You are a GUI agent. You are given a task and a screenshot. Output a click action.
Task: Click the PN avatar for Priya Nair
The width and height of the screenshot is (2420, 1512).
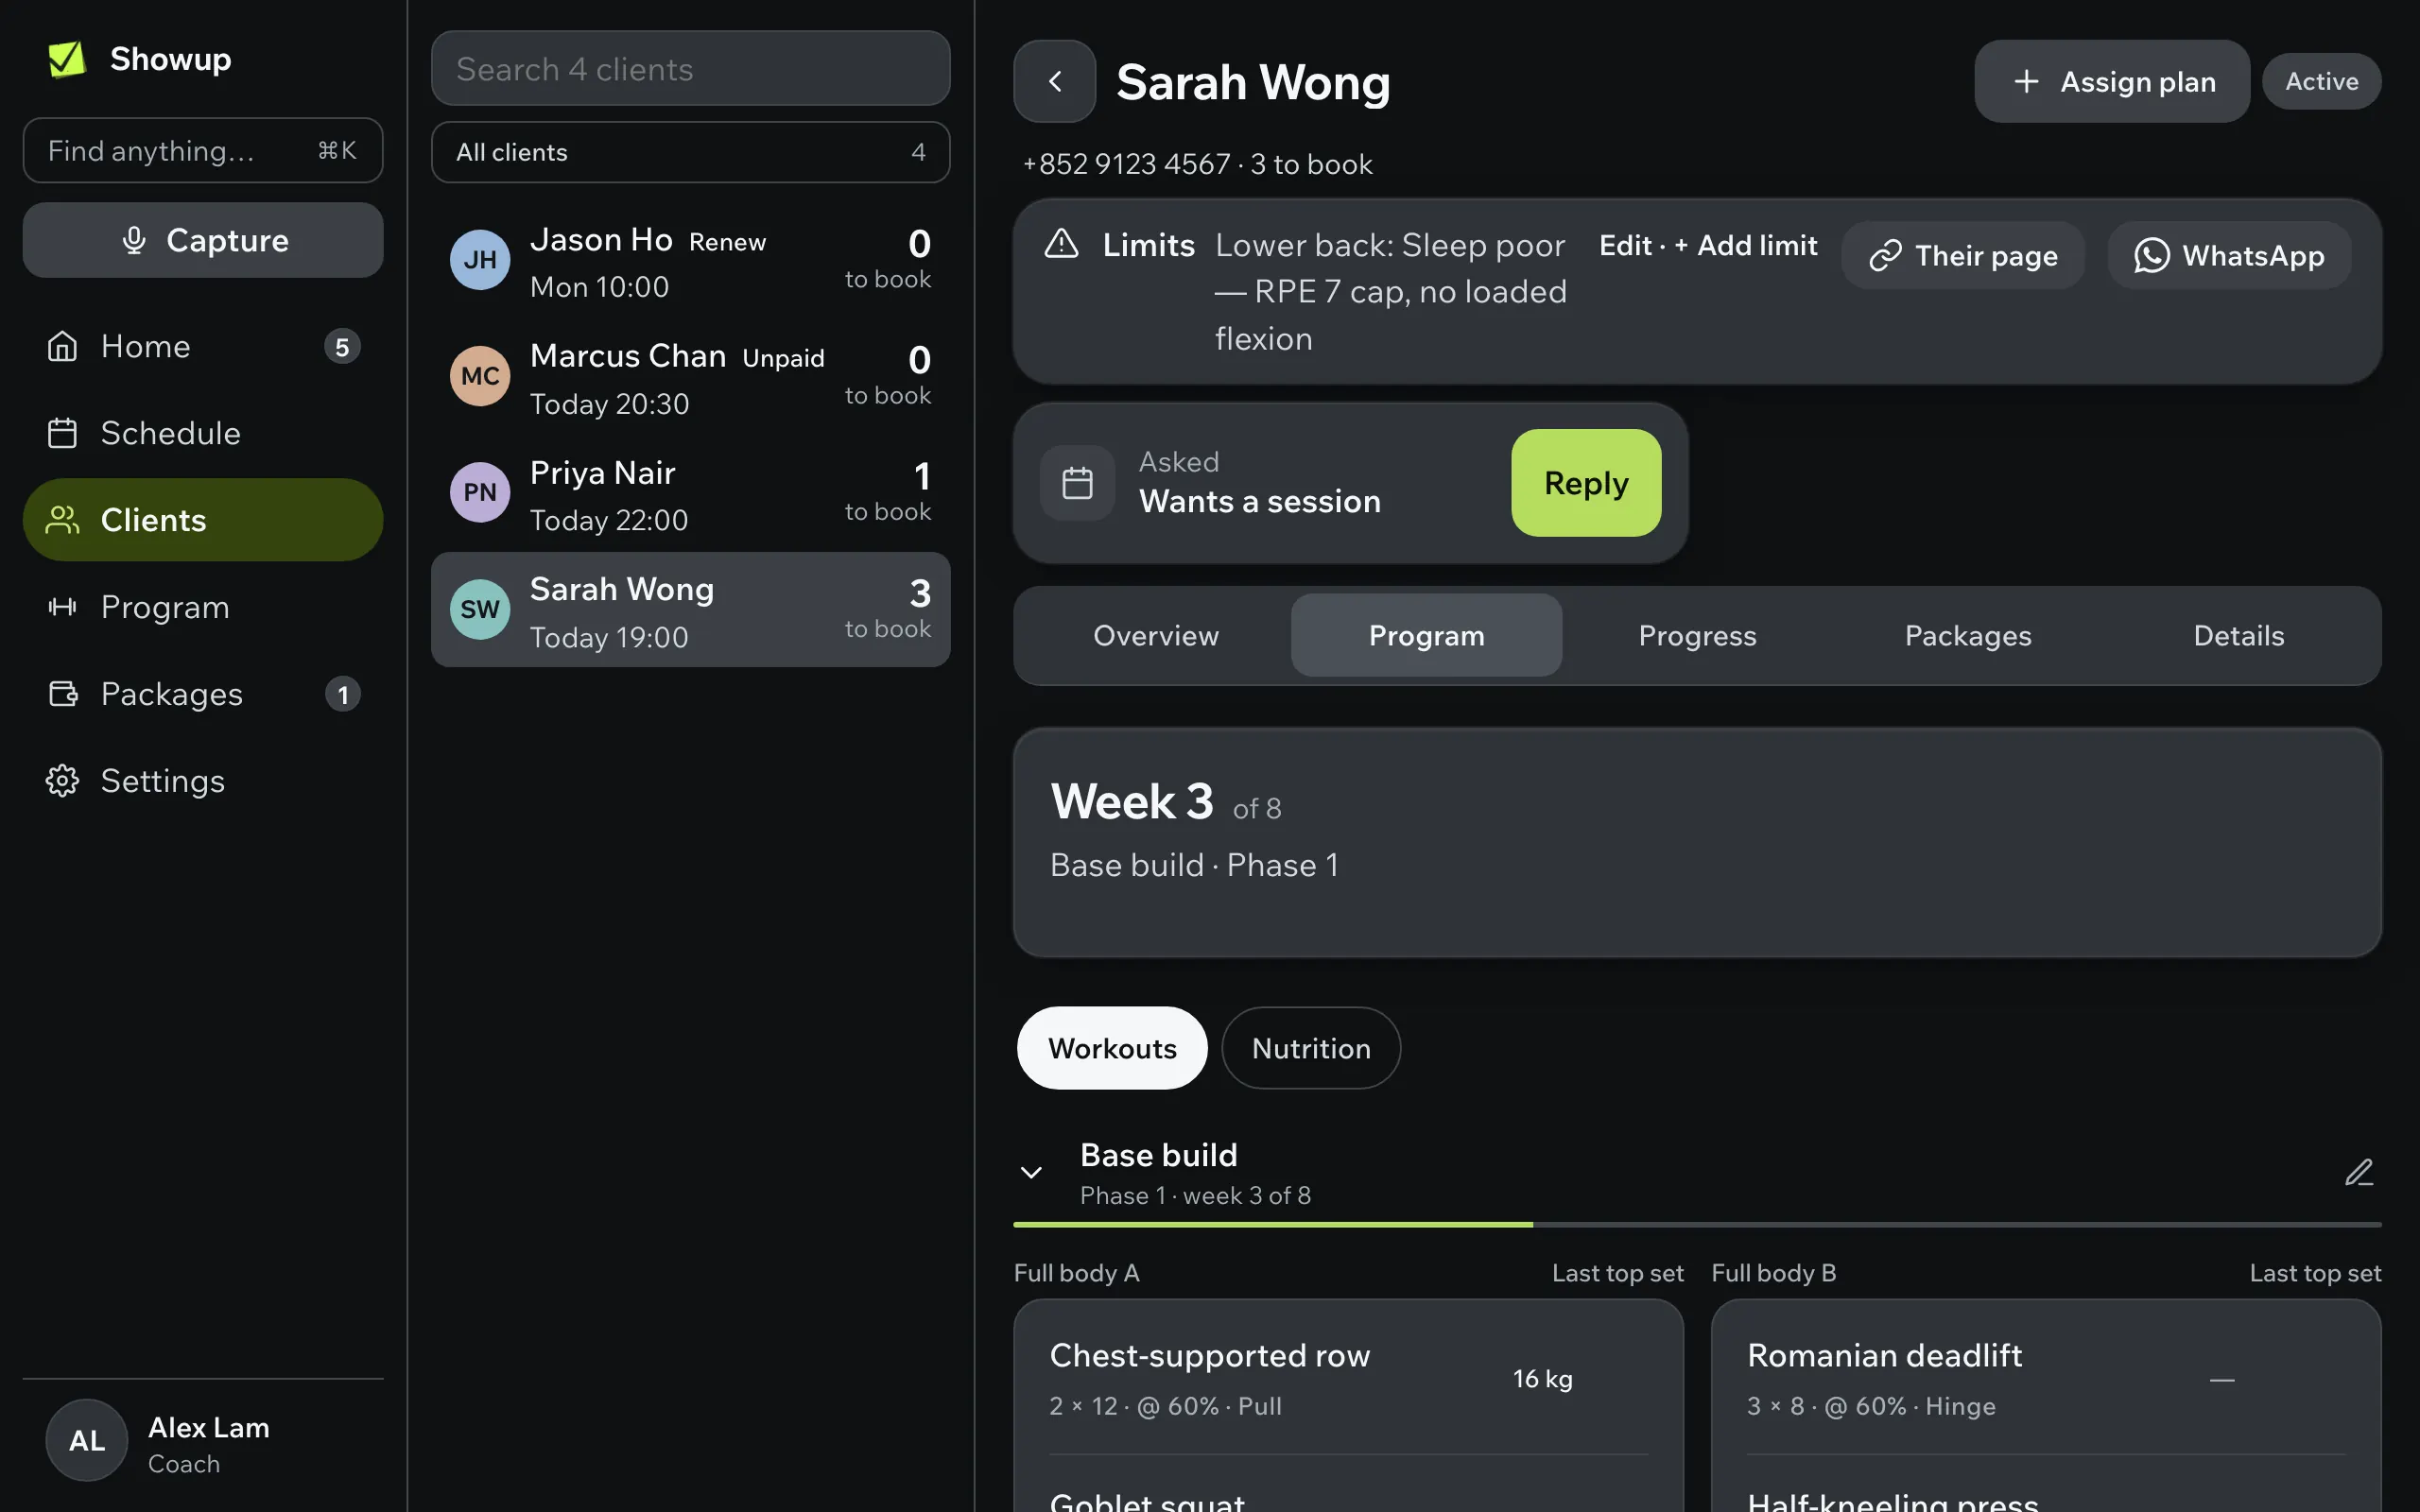(x=480, y=492)
